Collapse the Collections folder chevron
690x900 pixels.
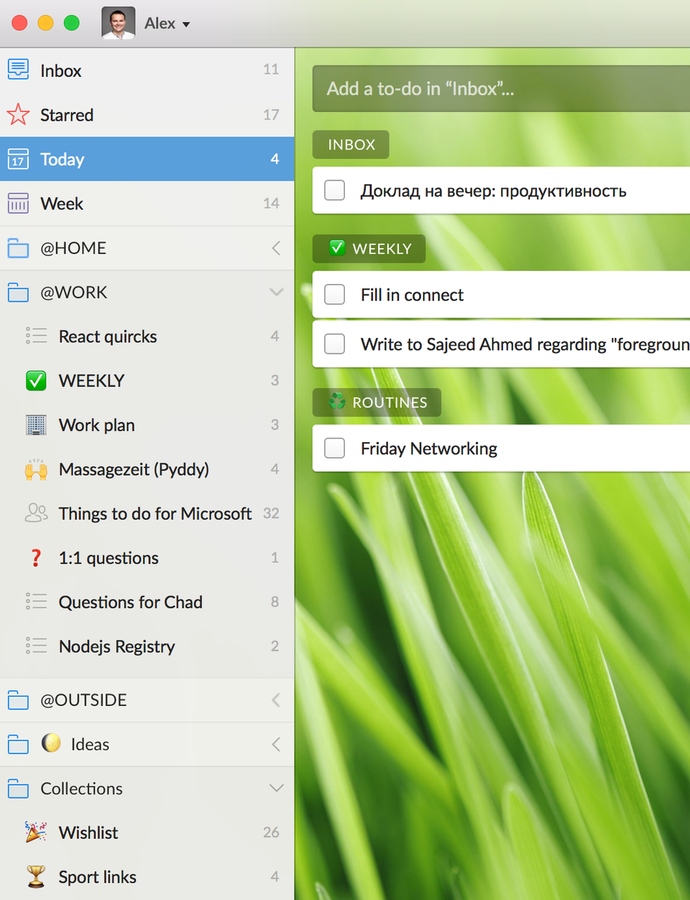(276, 788)
